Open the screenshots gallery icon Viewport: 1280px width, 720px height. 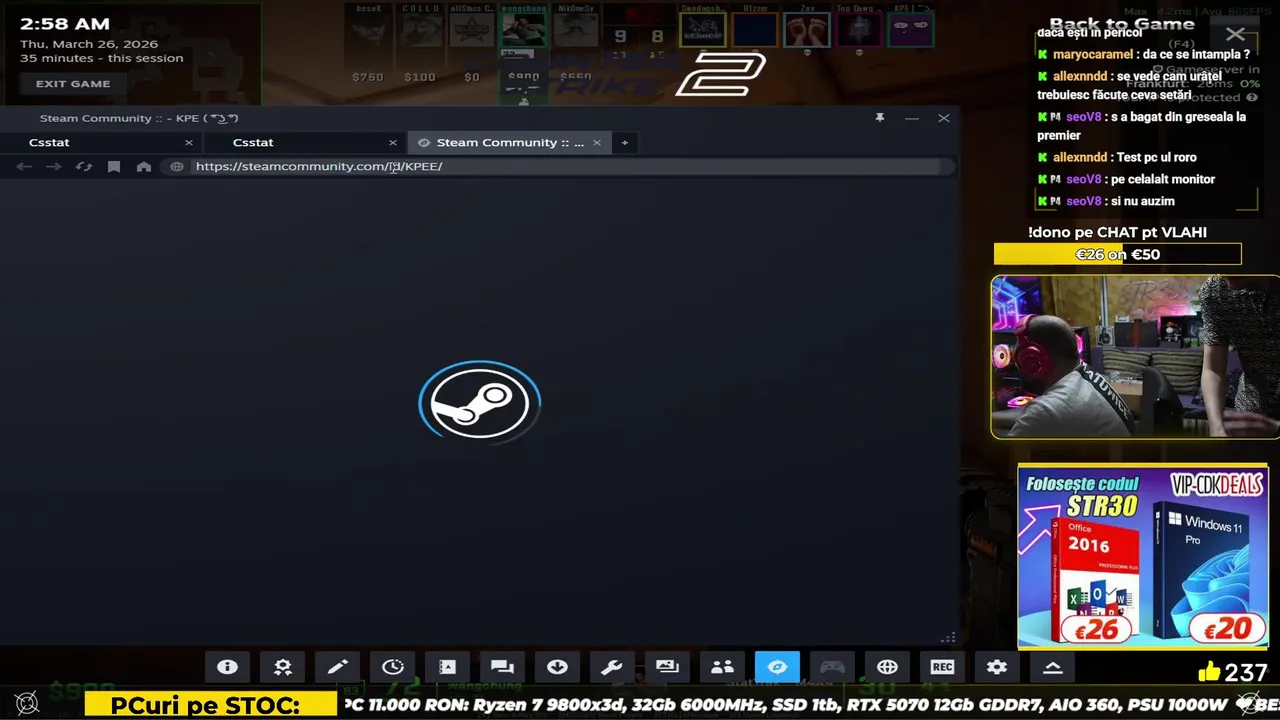tap(667, 667)
